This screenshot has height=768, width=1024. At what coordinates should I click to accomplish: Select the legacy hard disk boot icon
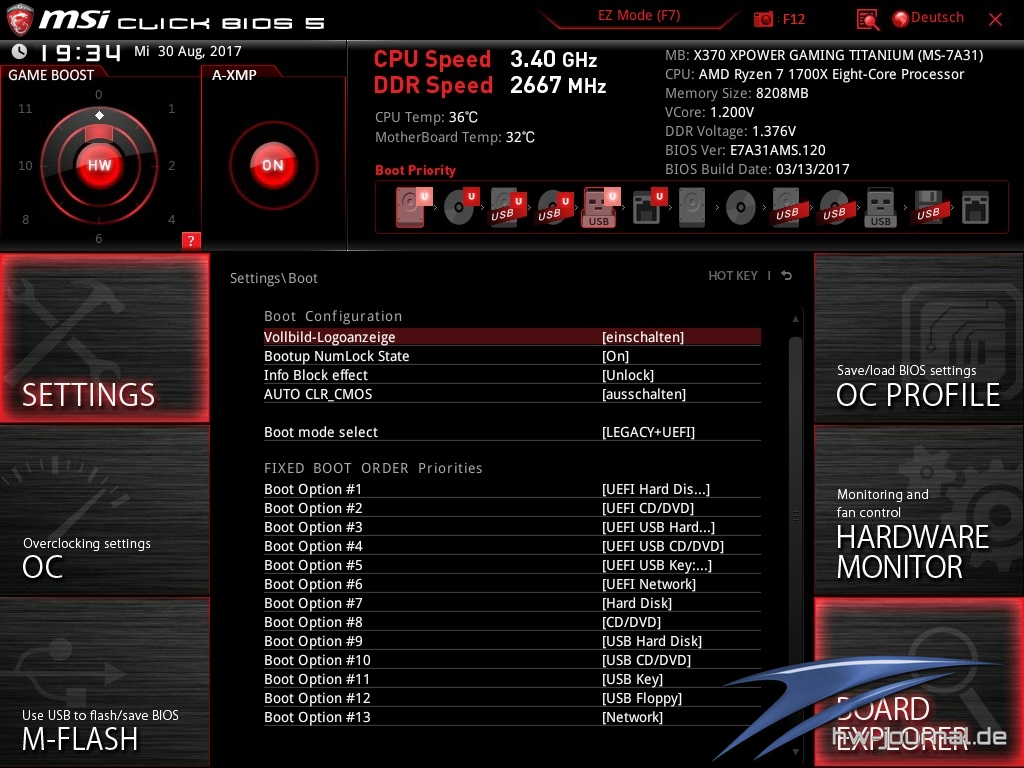point(692,207)
